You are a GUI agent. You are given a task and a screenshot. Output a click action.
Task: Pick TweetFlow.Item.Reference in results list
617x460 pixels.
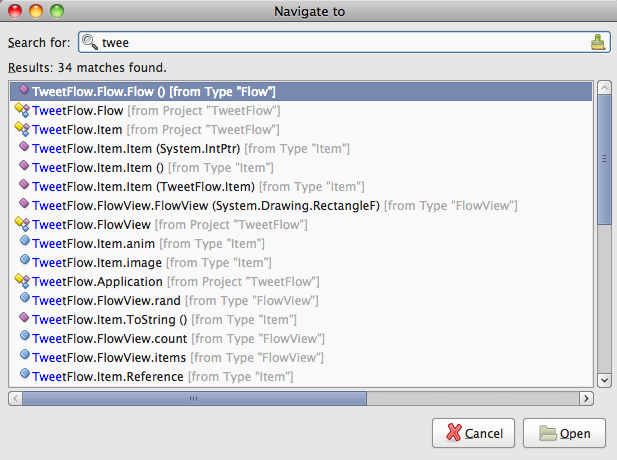[108, 376]
